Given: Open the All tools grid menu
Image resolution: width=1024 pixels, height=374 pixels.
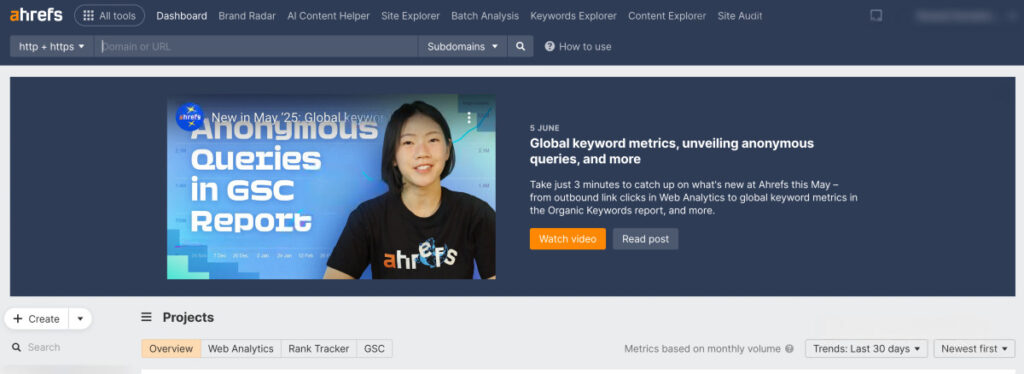Looking at the screenshot, I should tap(109, 16).
